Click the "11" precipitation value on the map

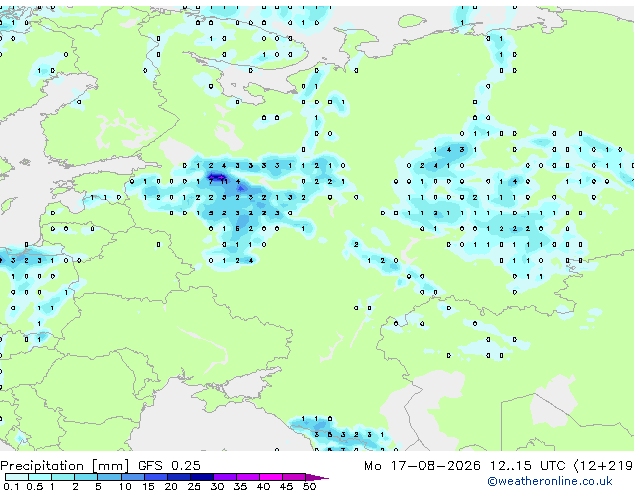click(x=224, y=182)
